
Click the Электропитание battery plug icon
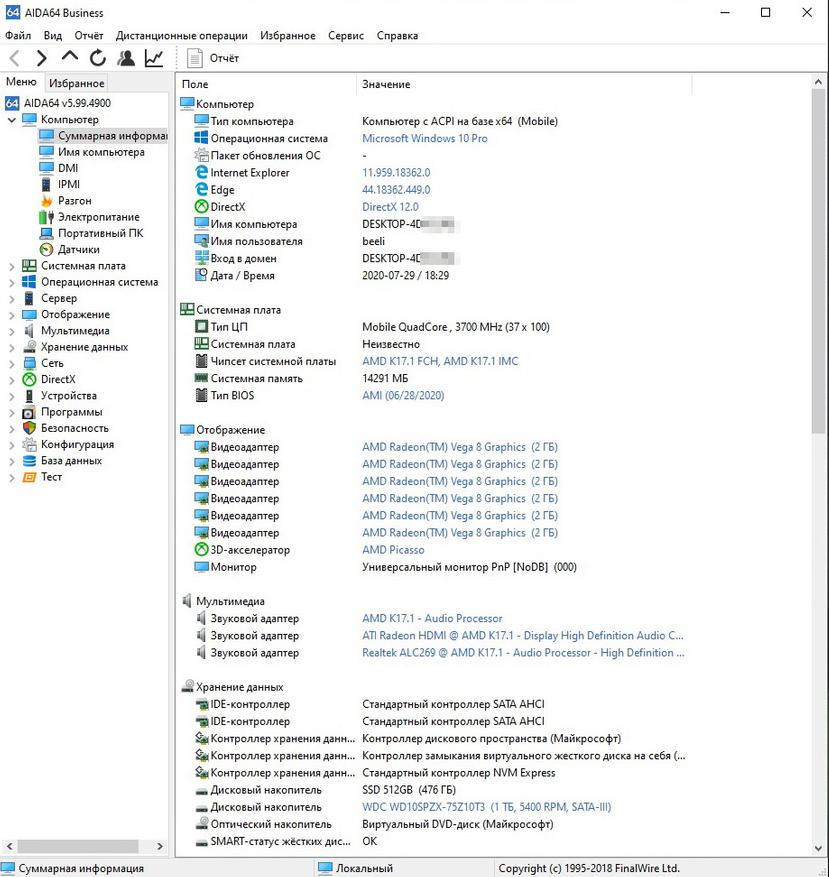[46, 217]
